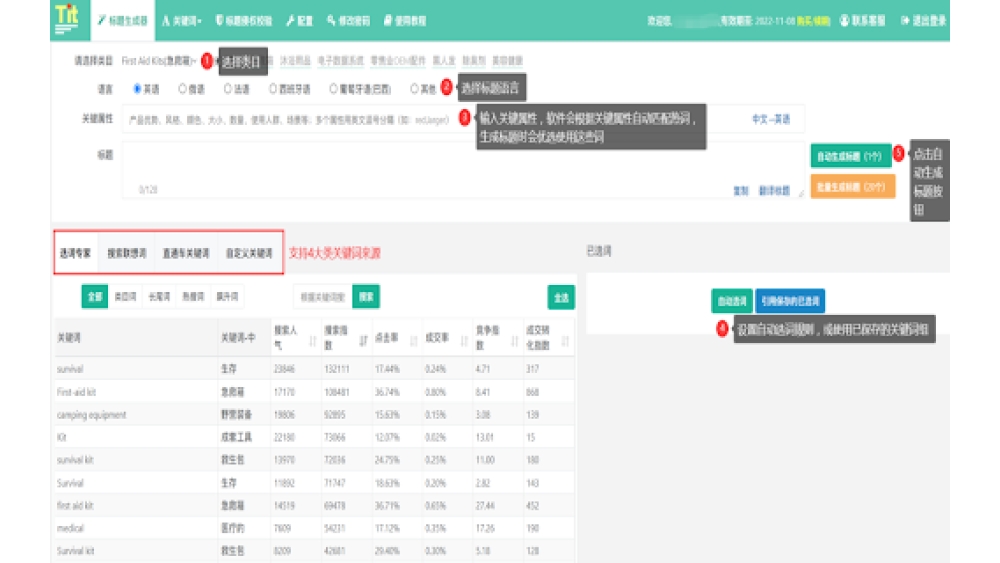Open the First Aid Kits category dropdown
Screen dimensions: 1000x563
pos(158,61)
